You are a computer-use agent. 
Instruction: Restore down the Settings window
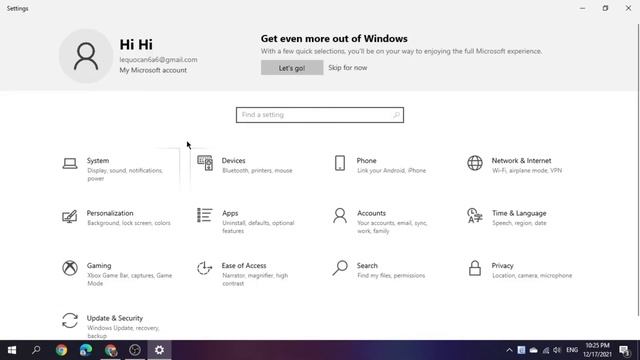605,8
